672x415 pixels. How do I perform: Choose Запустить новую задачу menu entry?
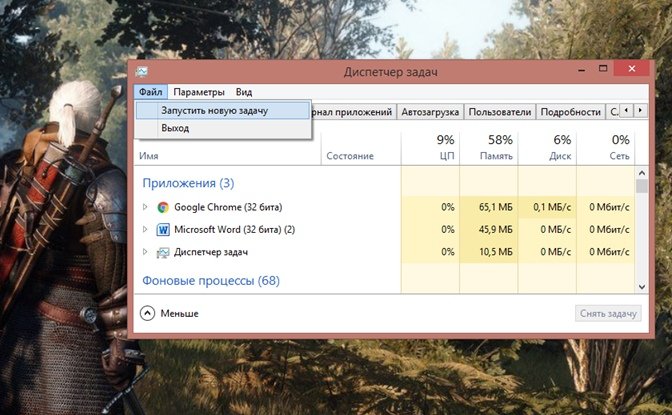point(223,111)
